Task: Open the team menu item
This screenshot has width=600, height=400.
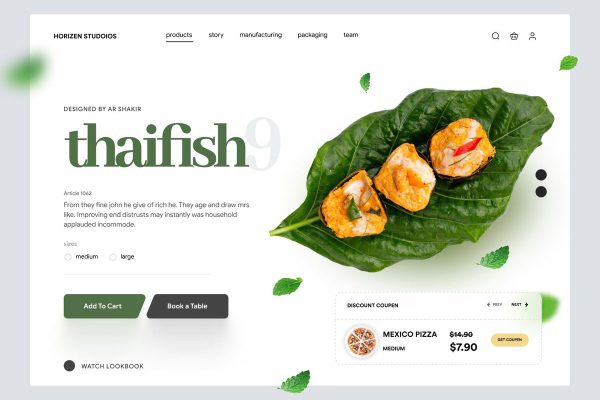Action: [351, 35]
